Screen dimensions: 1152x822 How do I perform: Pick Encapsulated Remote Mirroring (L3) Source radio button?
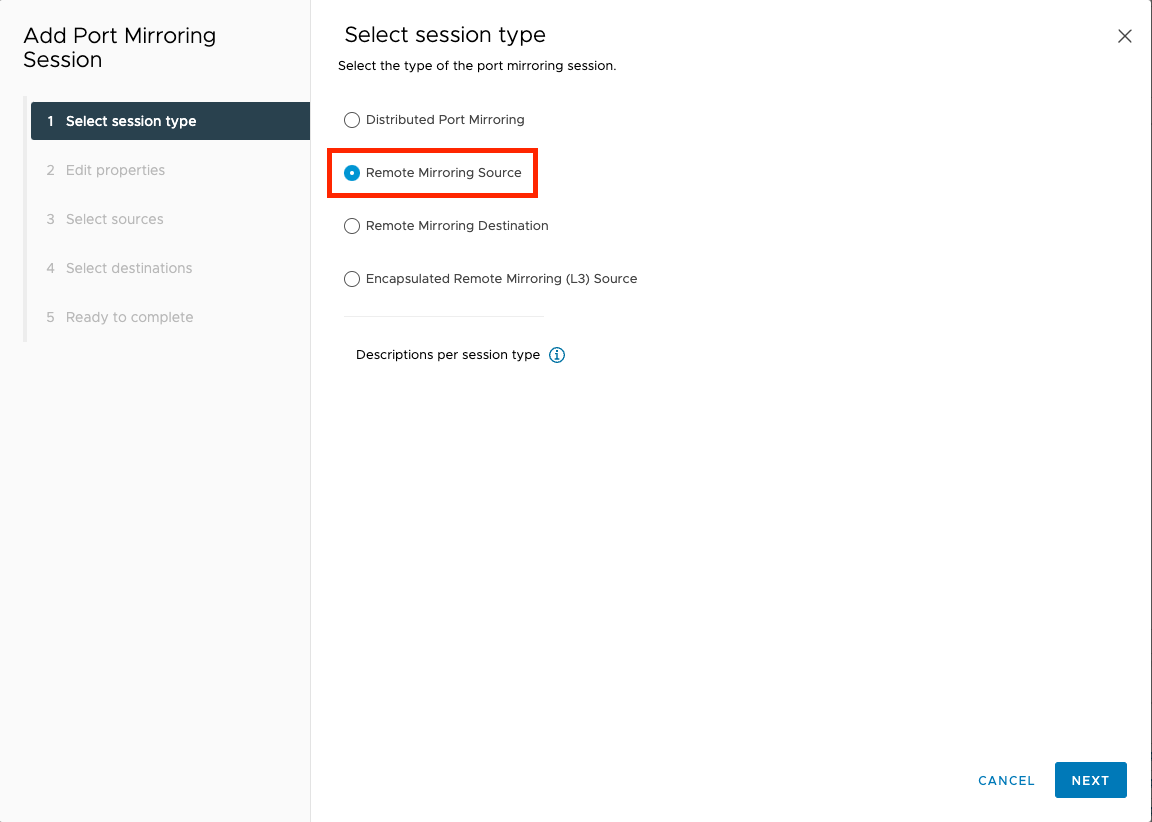[352, 279]
